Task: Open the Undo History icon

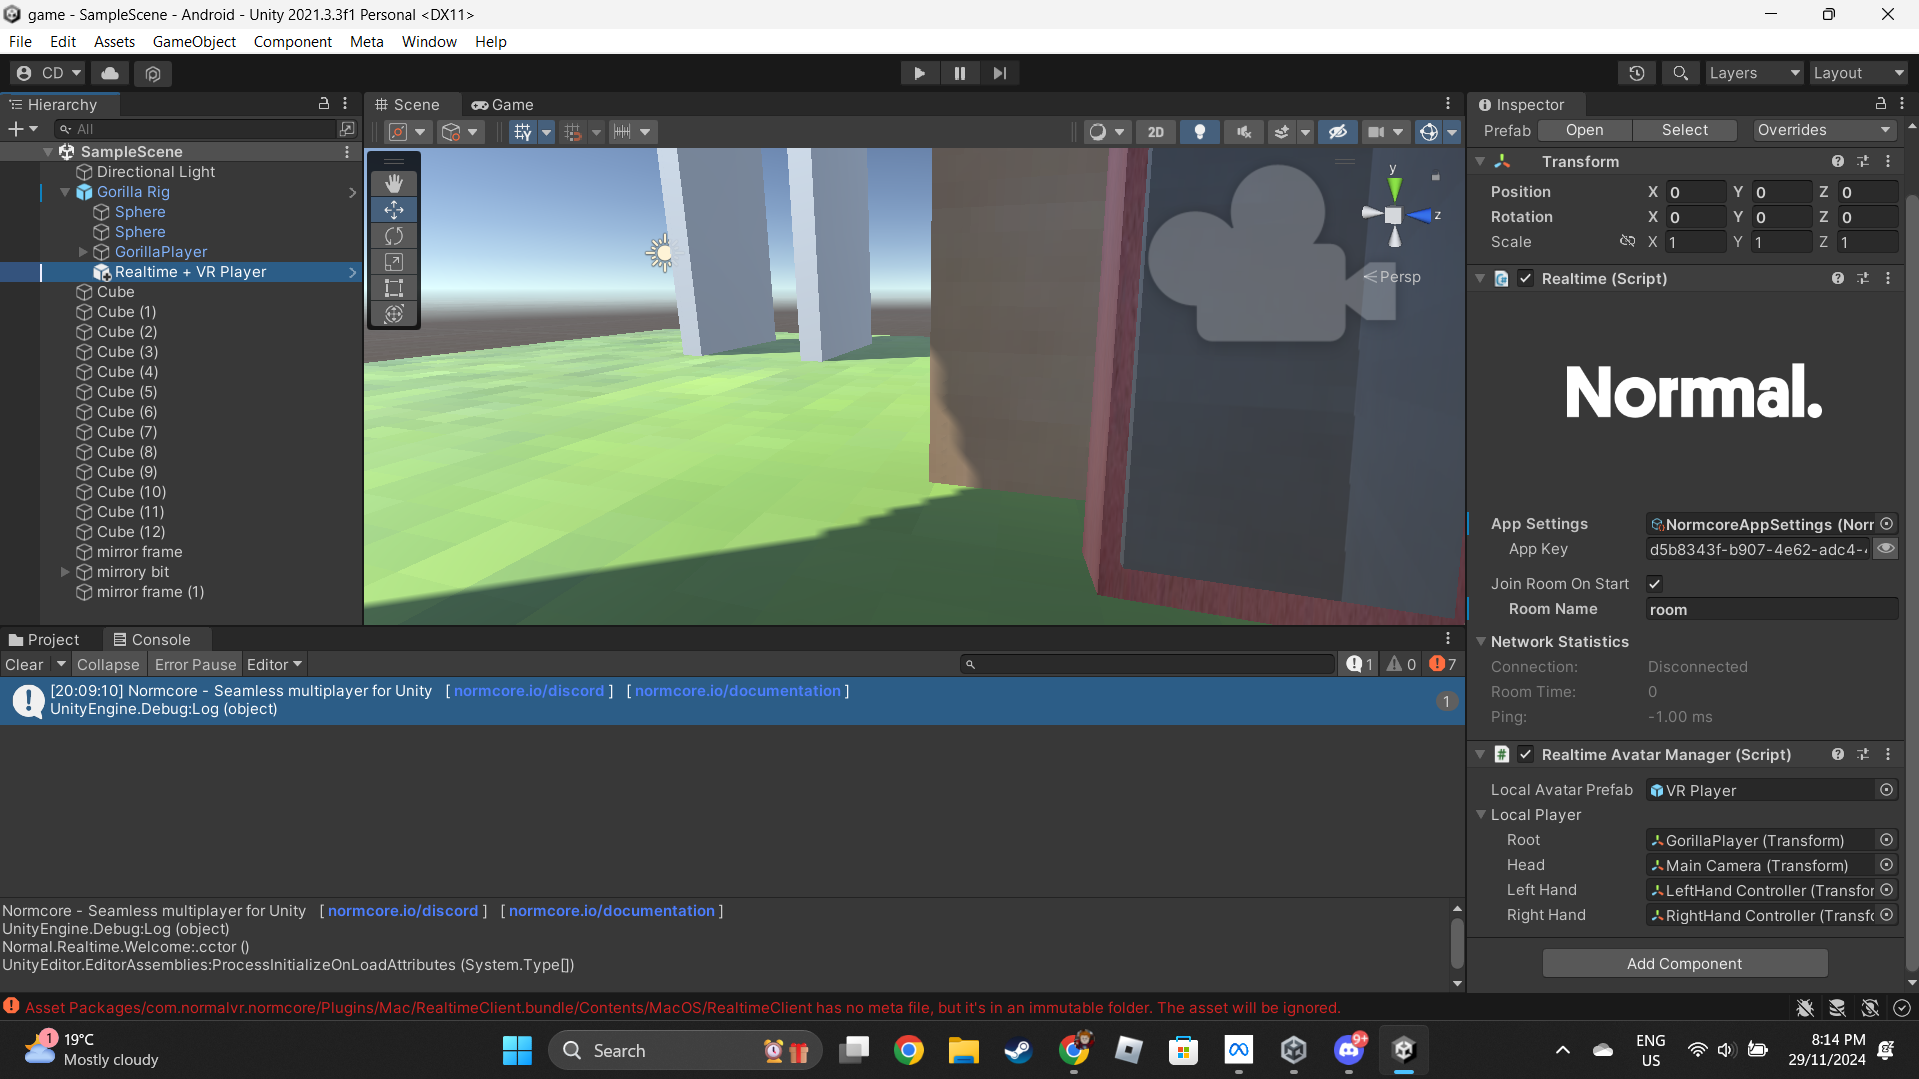Action: 1636,73
